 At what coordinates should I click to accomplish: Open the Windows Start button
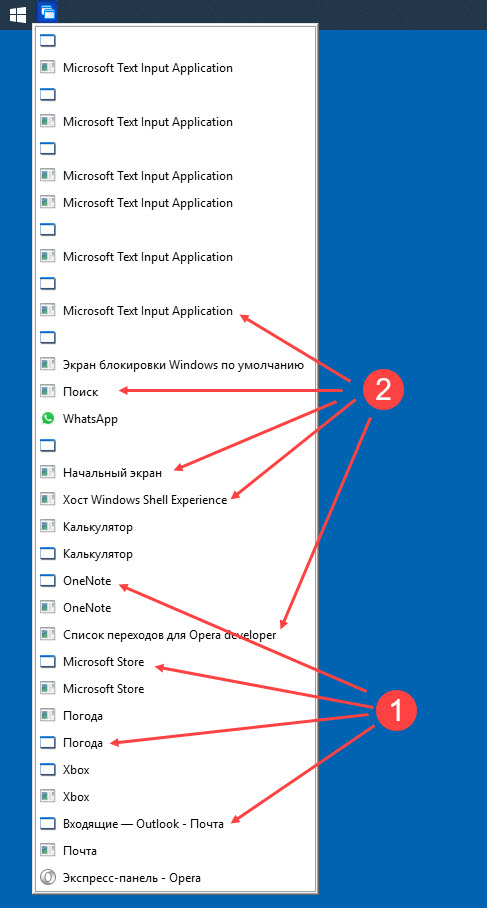tap(18, 14)
